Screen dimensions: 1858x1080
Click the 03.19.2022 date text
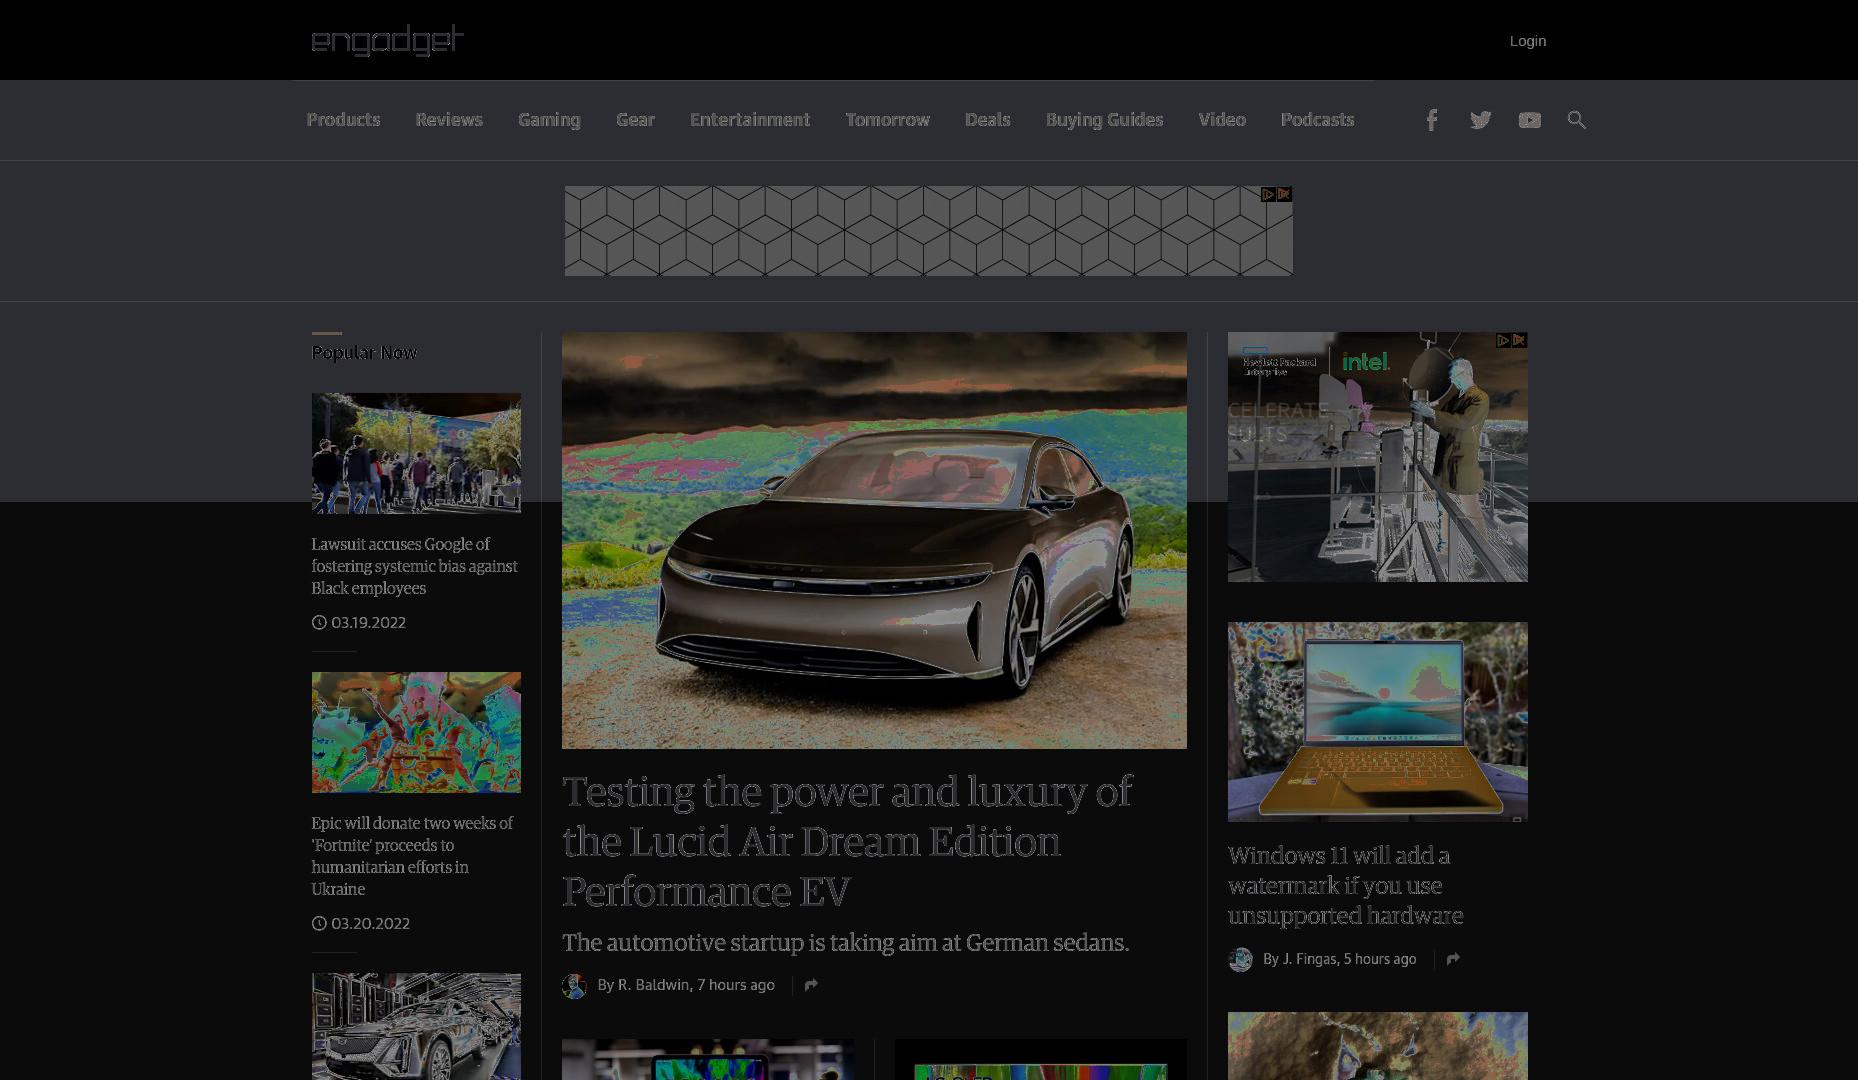coord(368,623)
